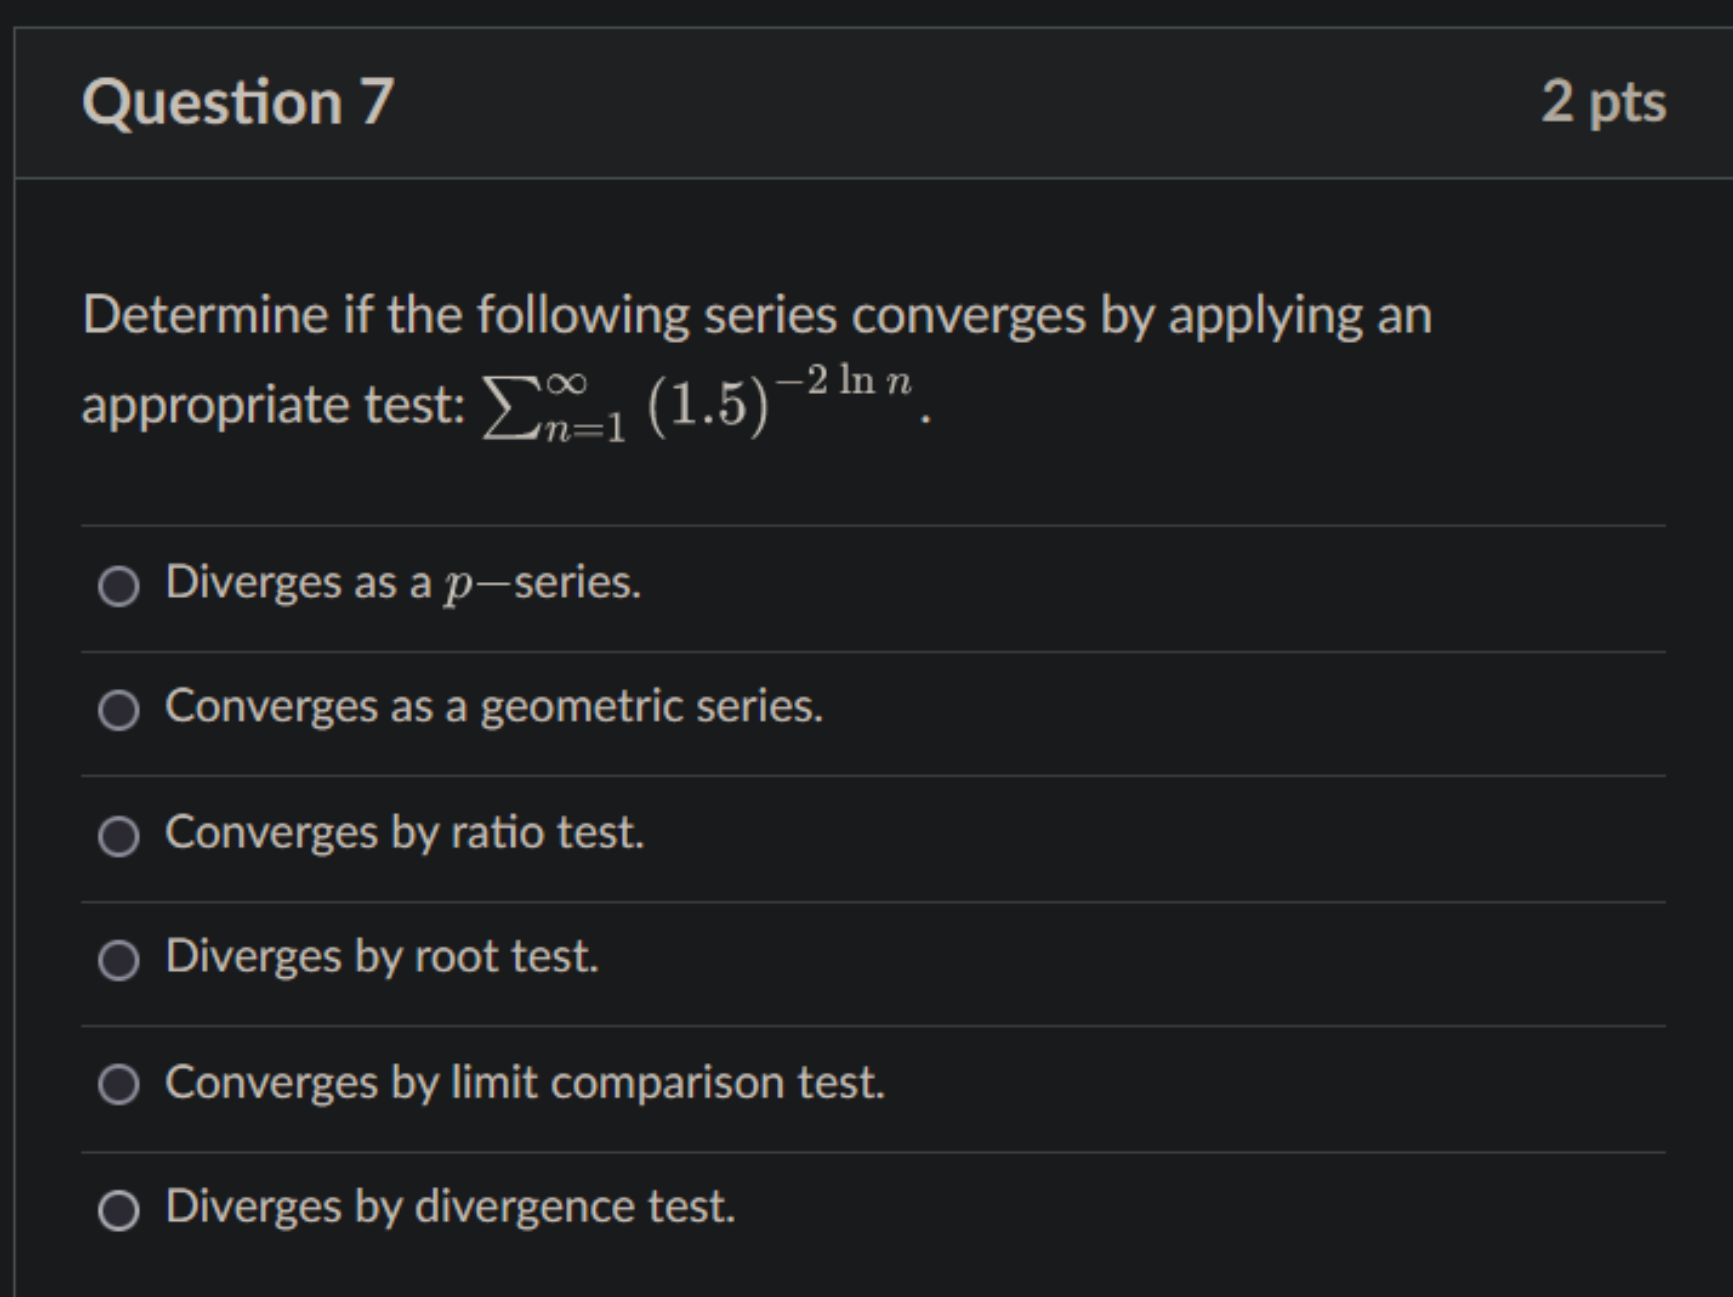Select 'Converges by limit comparison test'
Screen dimensions: 1733x1297
(x=525, y=1082)
